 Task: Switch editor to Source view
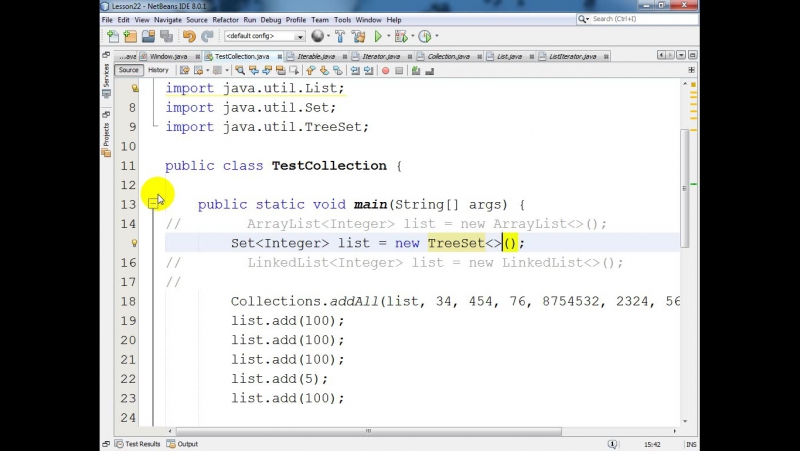pyautogui.click(x=129, y=70)
